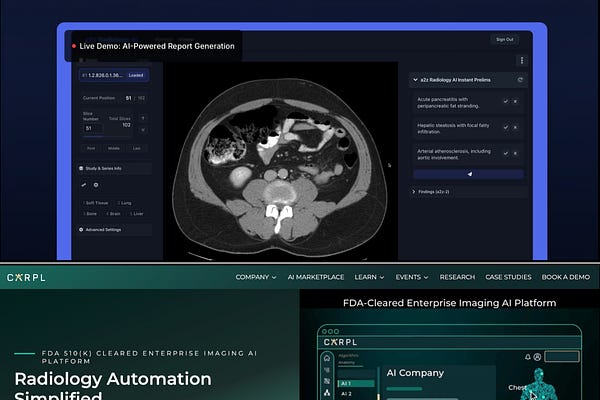Screen dimensions: 600x400
Task: Open the three-dot options menu
Action: (522, 60)
